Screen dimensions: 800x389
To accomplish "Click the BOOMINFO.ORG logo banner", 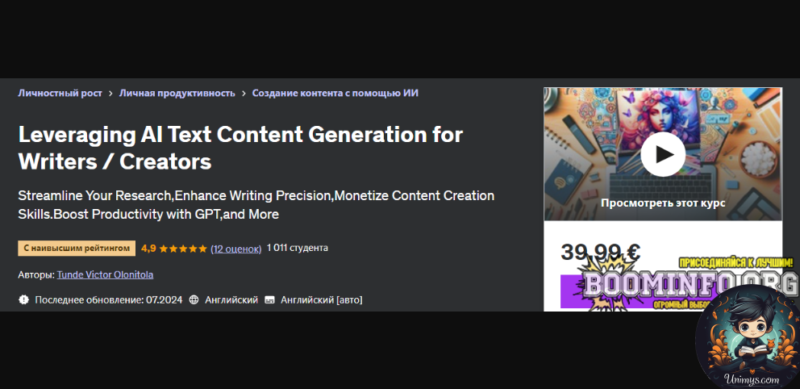I will [x=688, y=284].
